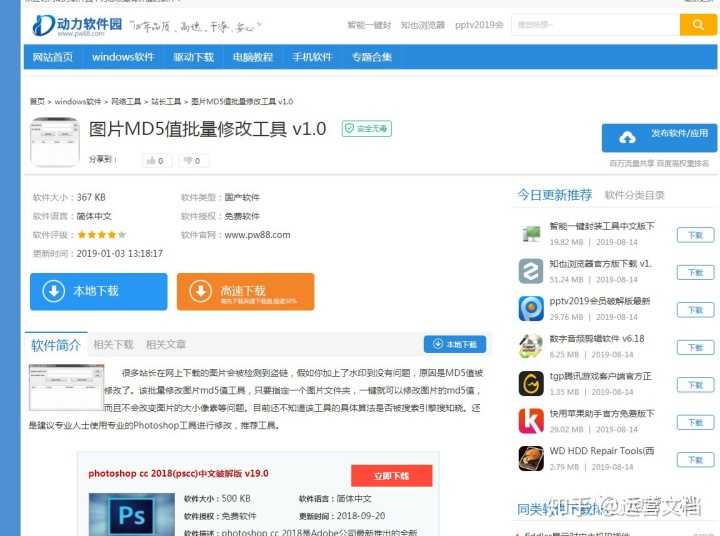Click the update time 2019-01-03 13:18:17

(119, 254)
